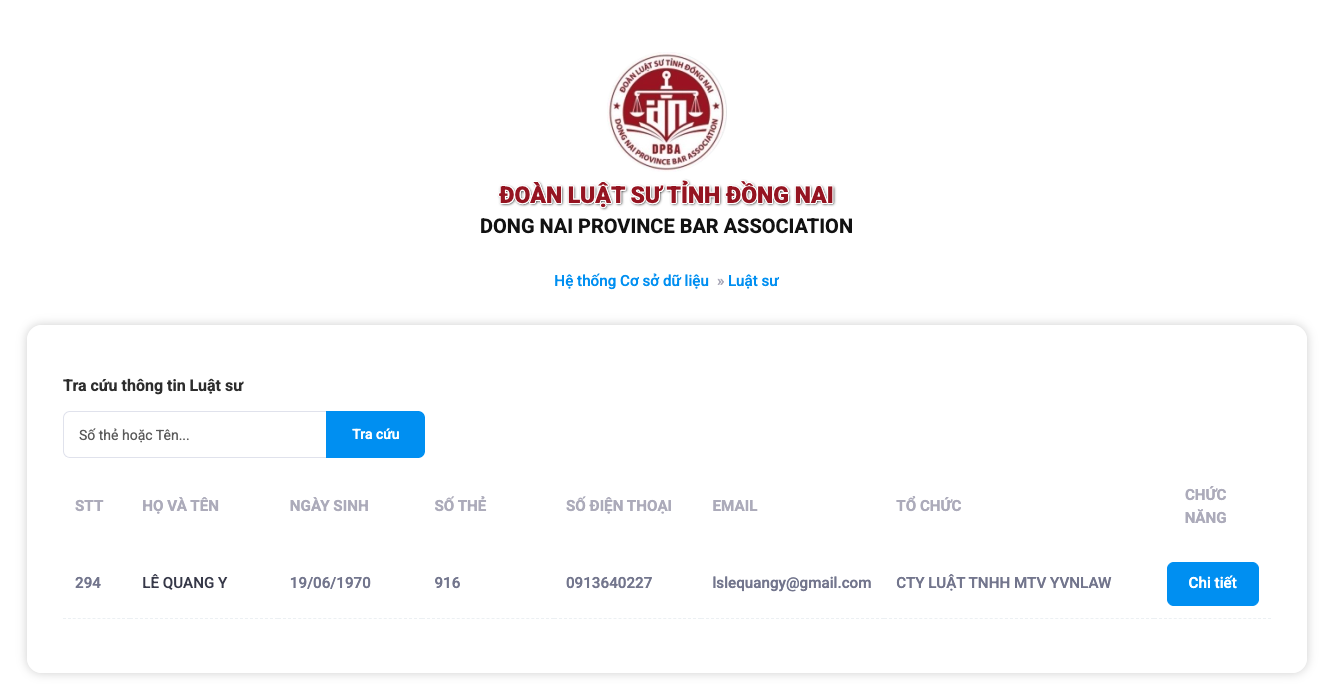
Task: Select the Luật sư breadcrumb link
Action: [753, 281]
